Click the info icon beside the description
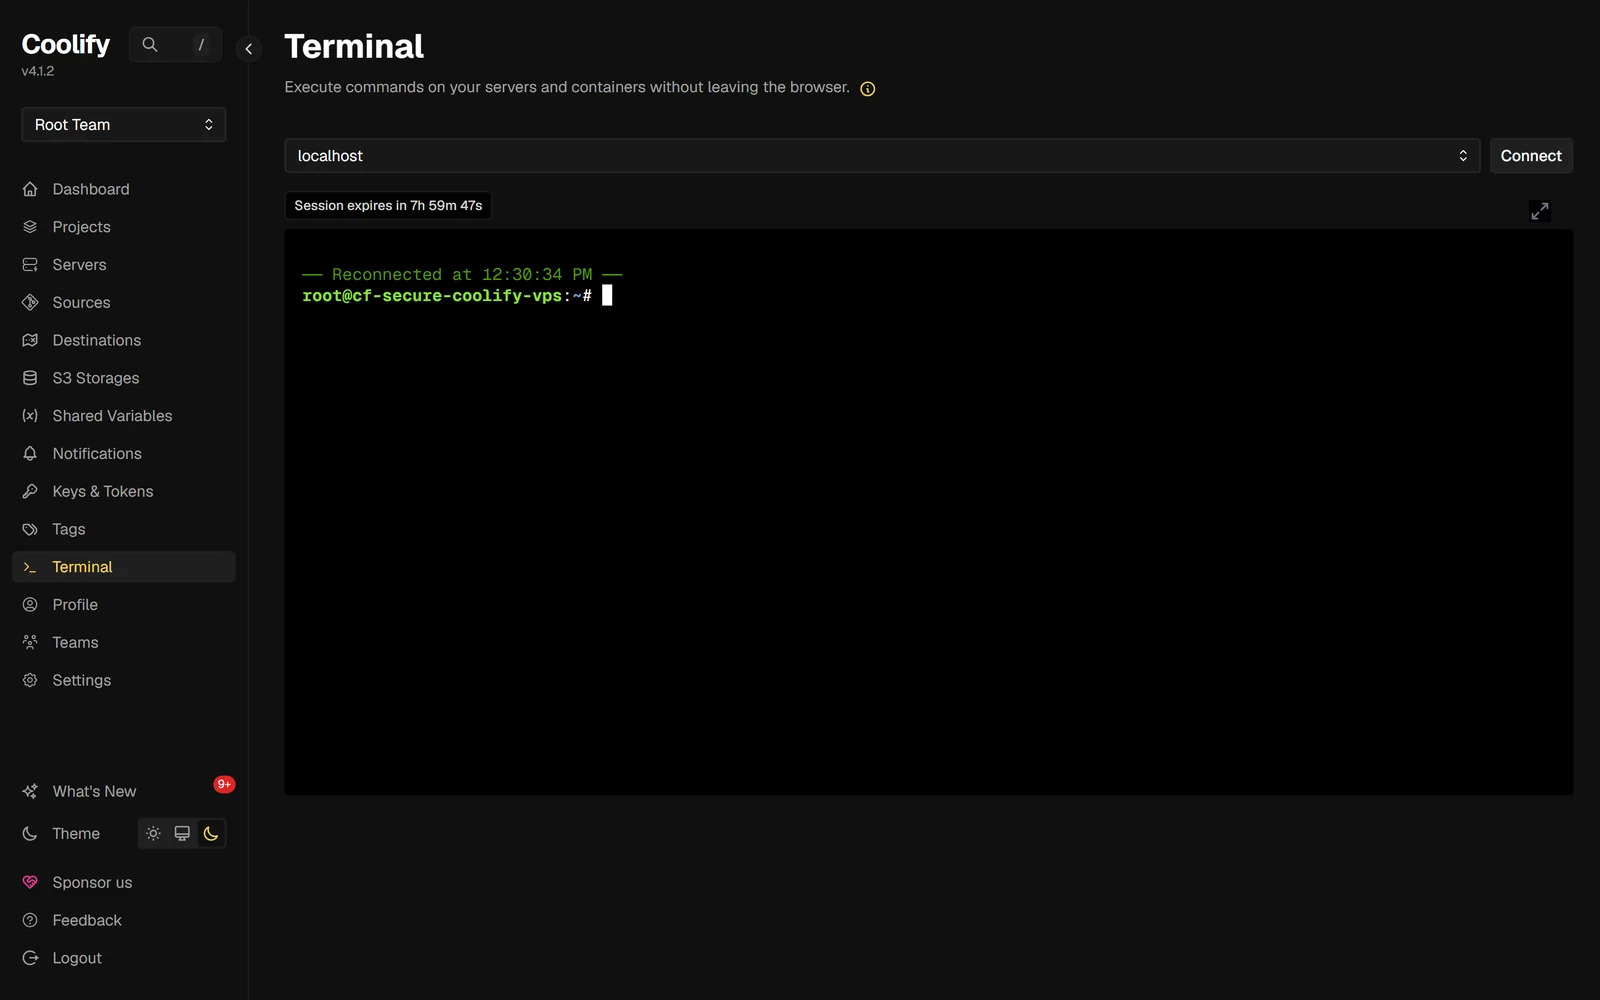 click(x=868, y=89)
